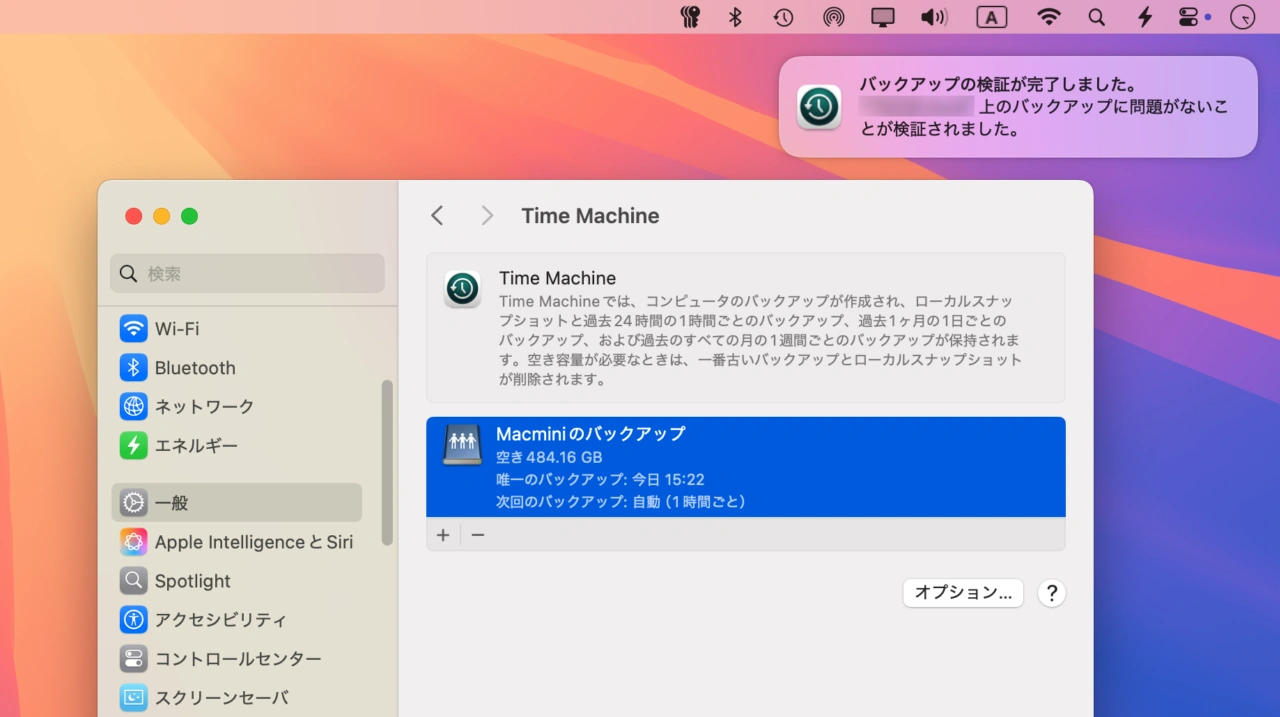Open Time Machine オプション settings

[x=962, y=592]
